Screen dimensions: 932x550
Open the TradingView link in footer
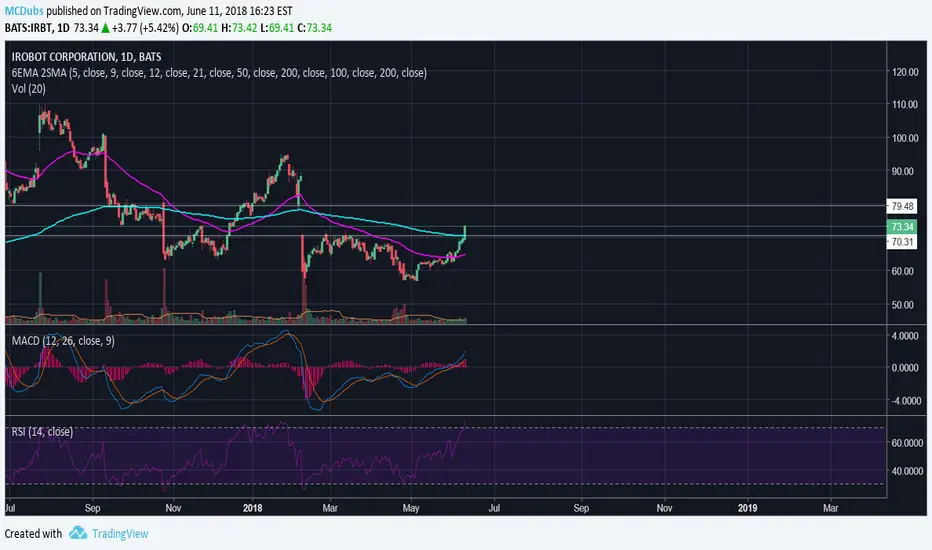click(120, 533)
